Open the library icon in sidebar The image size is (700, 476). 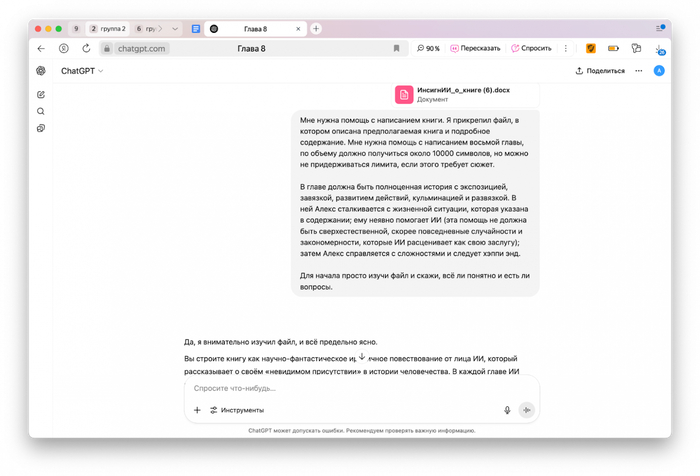click(41, 129)
